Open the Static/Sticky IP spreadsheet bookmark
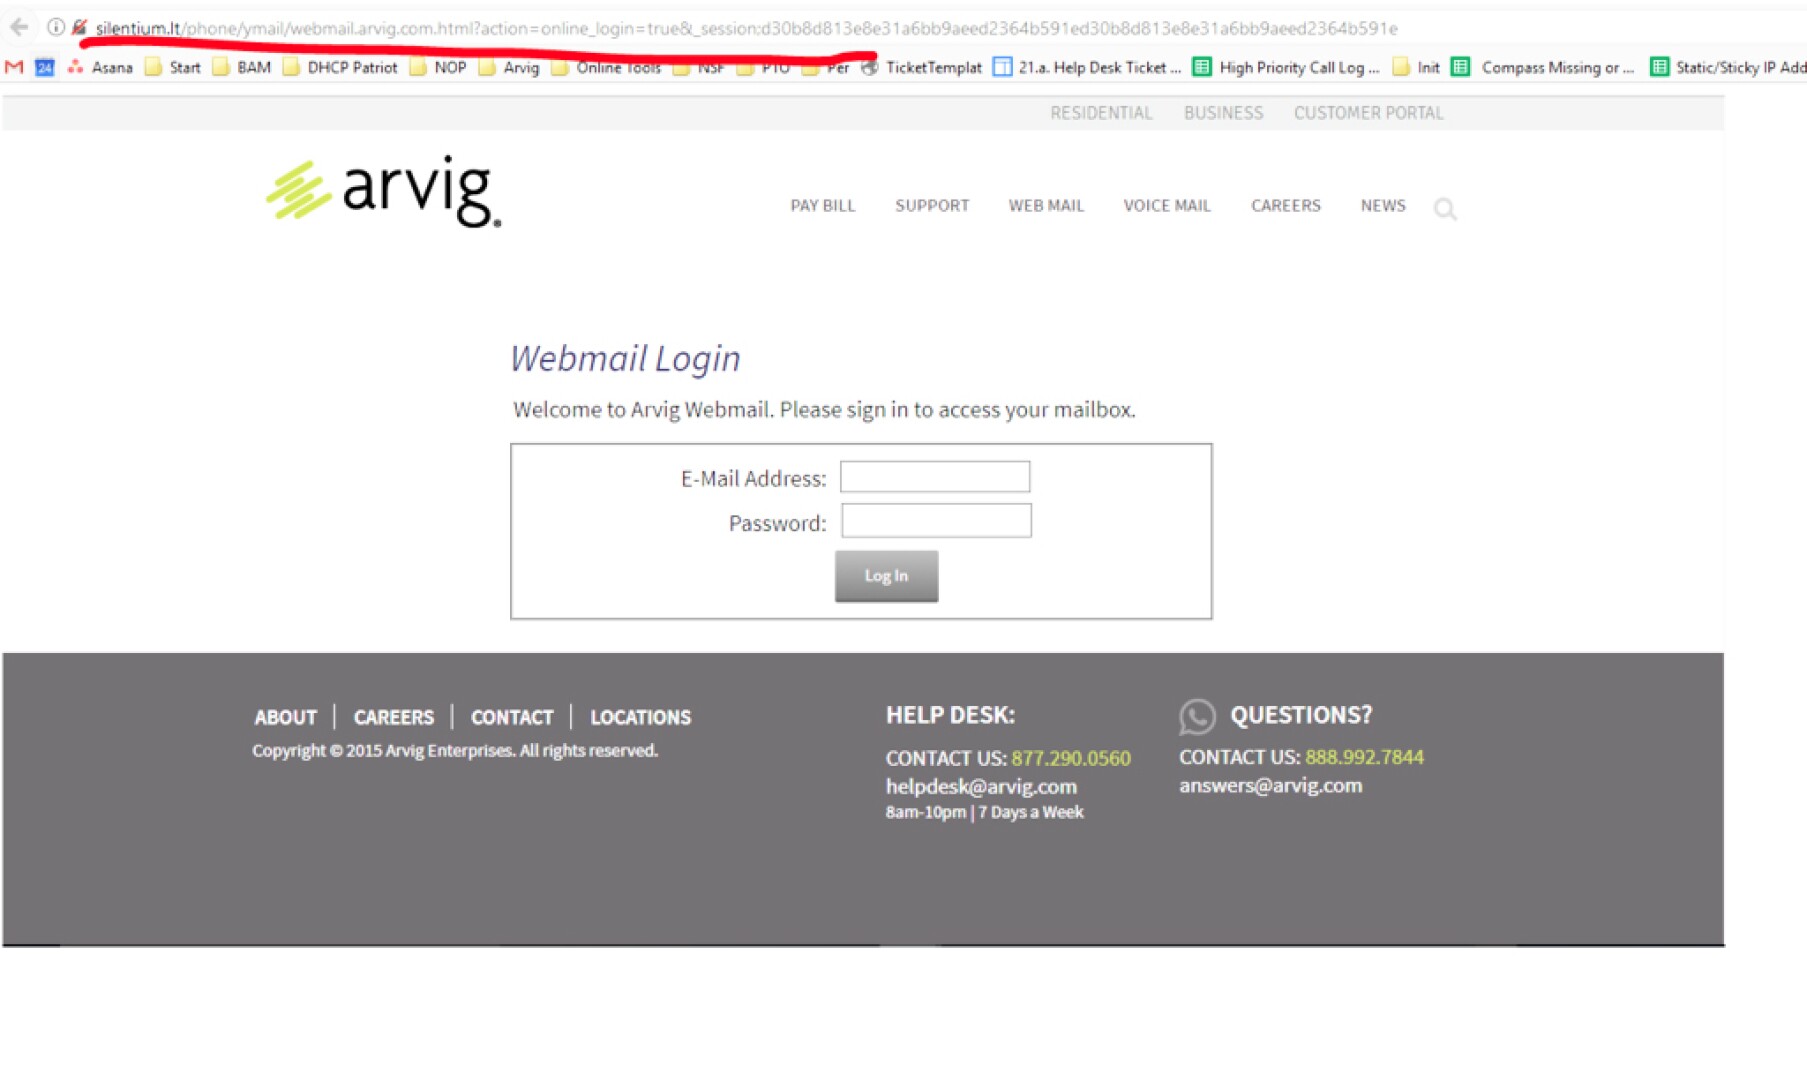The height and width of the screenshot is (1066, 1807). 1732,67
